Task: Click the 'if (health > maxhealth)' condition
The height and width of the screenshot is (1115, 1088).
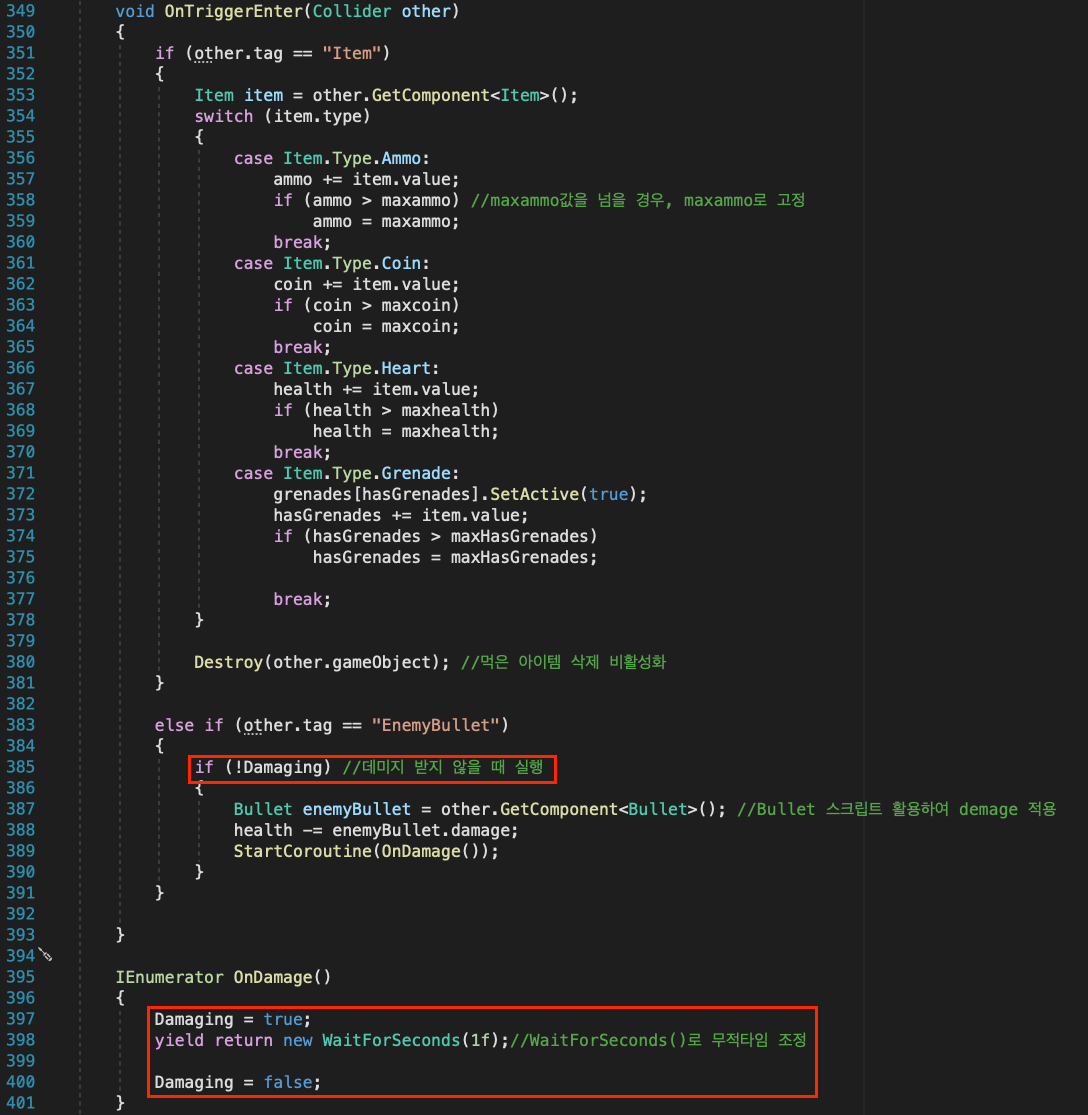Action: [x=386, y=410]
